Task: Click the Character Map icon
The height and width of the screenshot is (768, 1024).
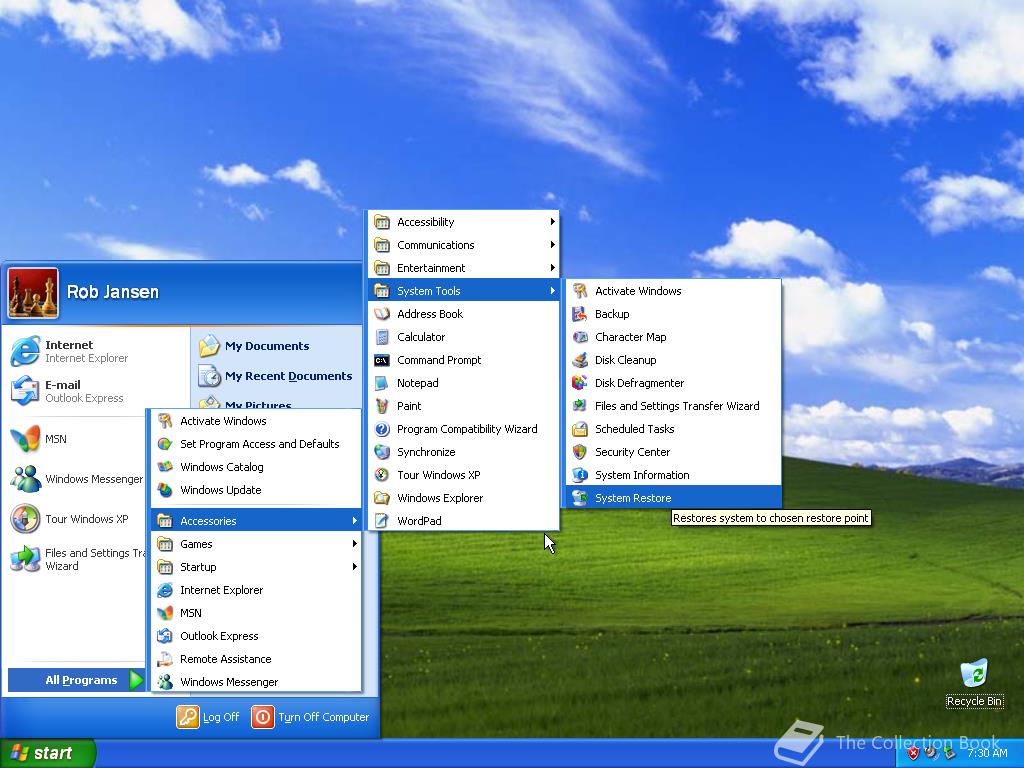Action: coord(579,337)
